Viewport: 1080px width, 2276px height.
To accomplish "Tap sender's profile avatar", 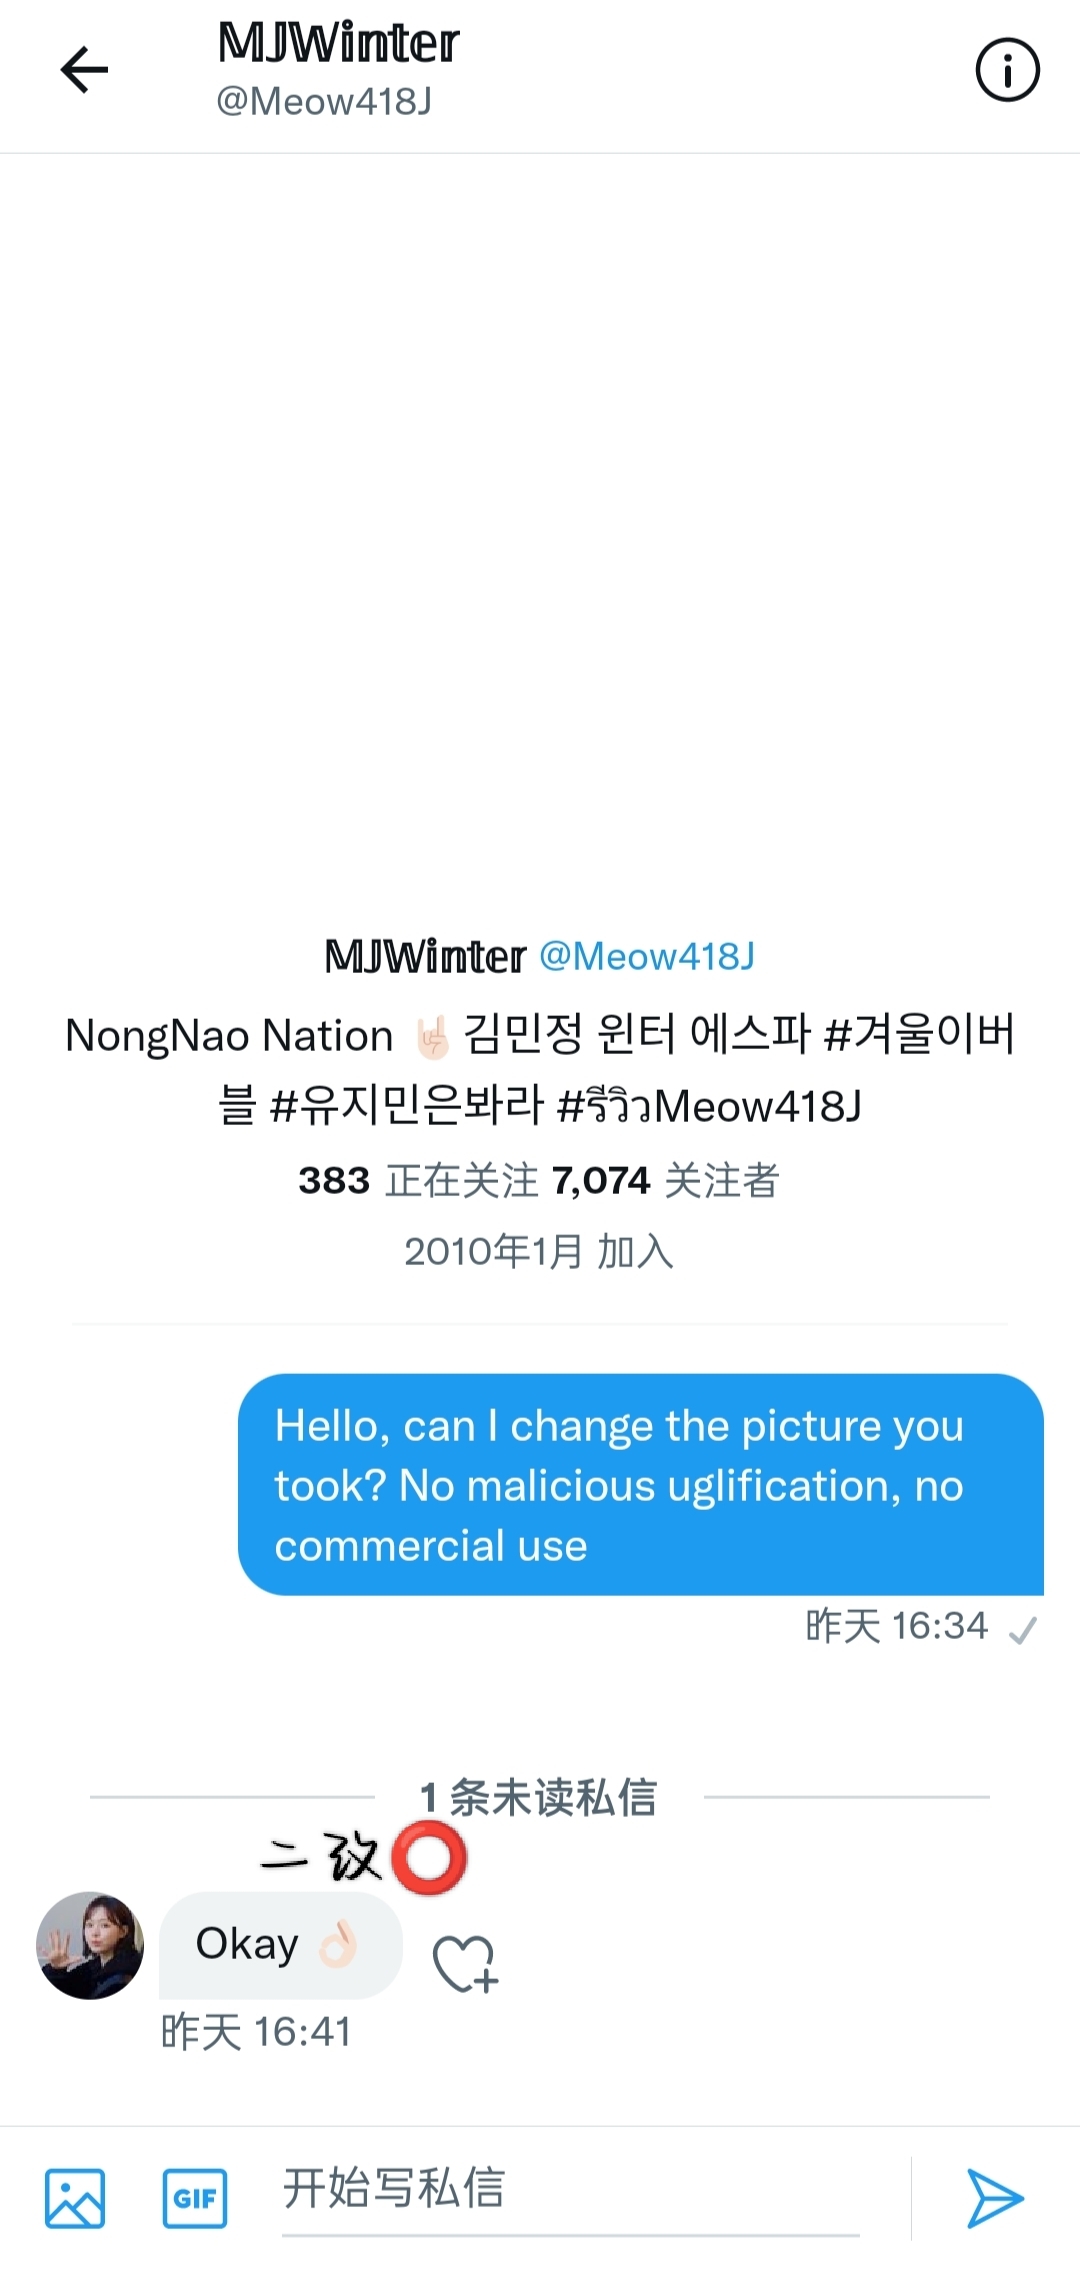I will pyautogui.click(x=90, y=1945).
